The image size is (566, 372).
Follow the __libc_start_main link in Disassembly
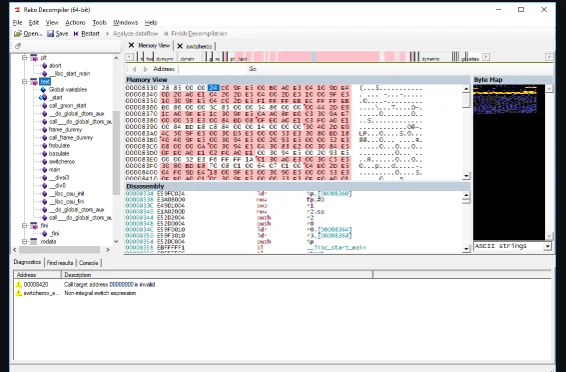tap(336, 248)
